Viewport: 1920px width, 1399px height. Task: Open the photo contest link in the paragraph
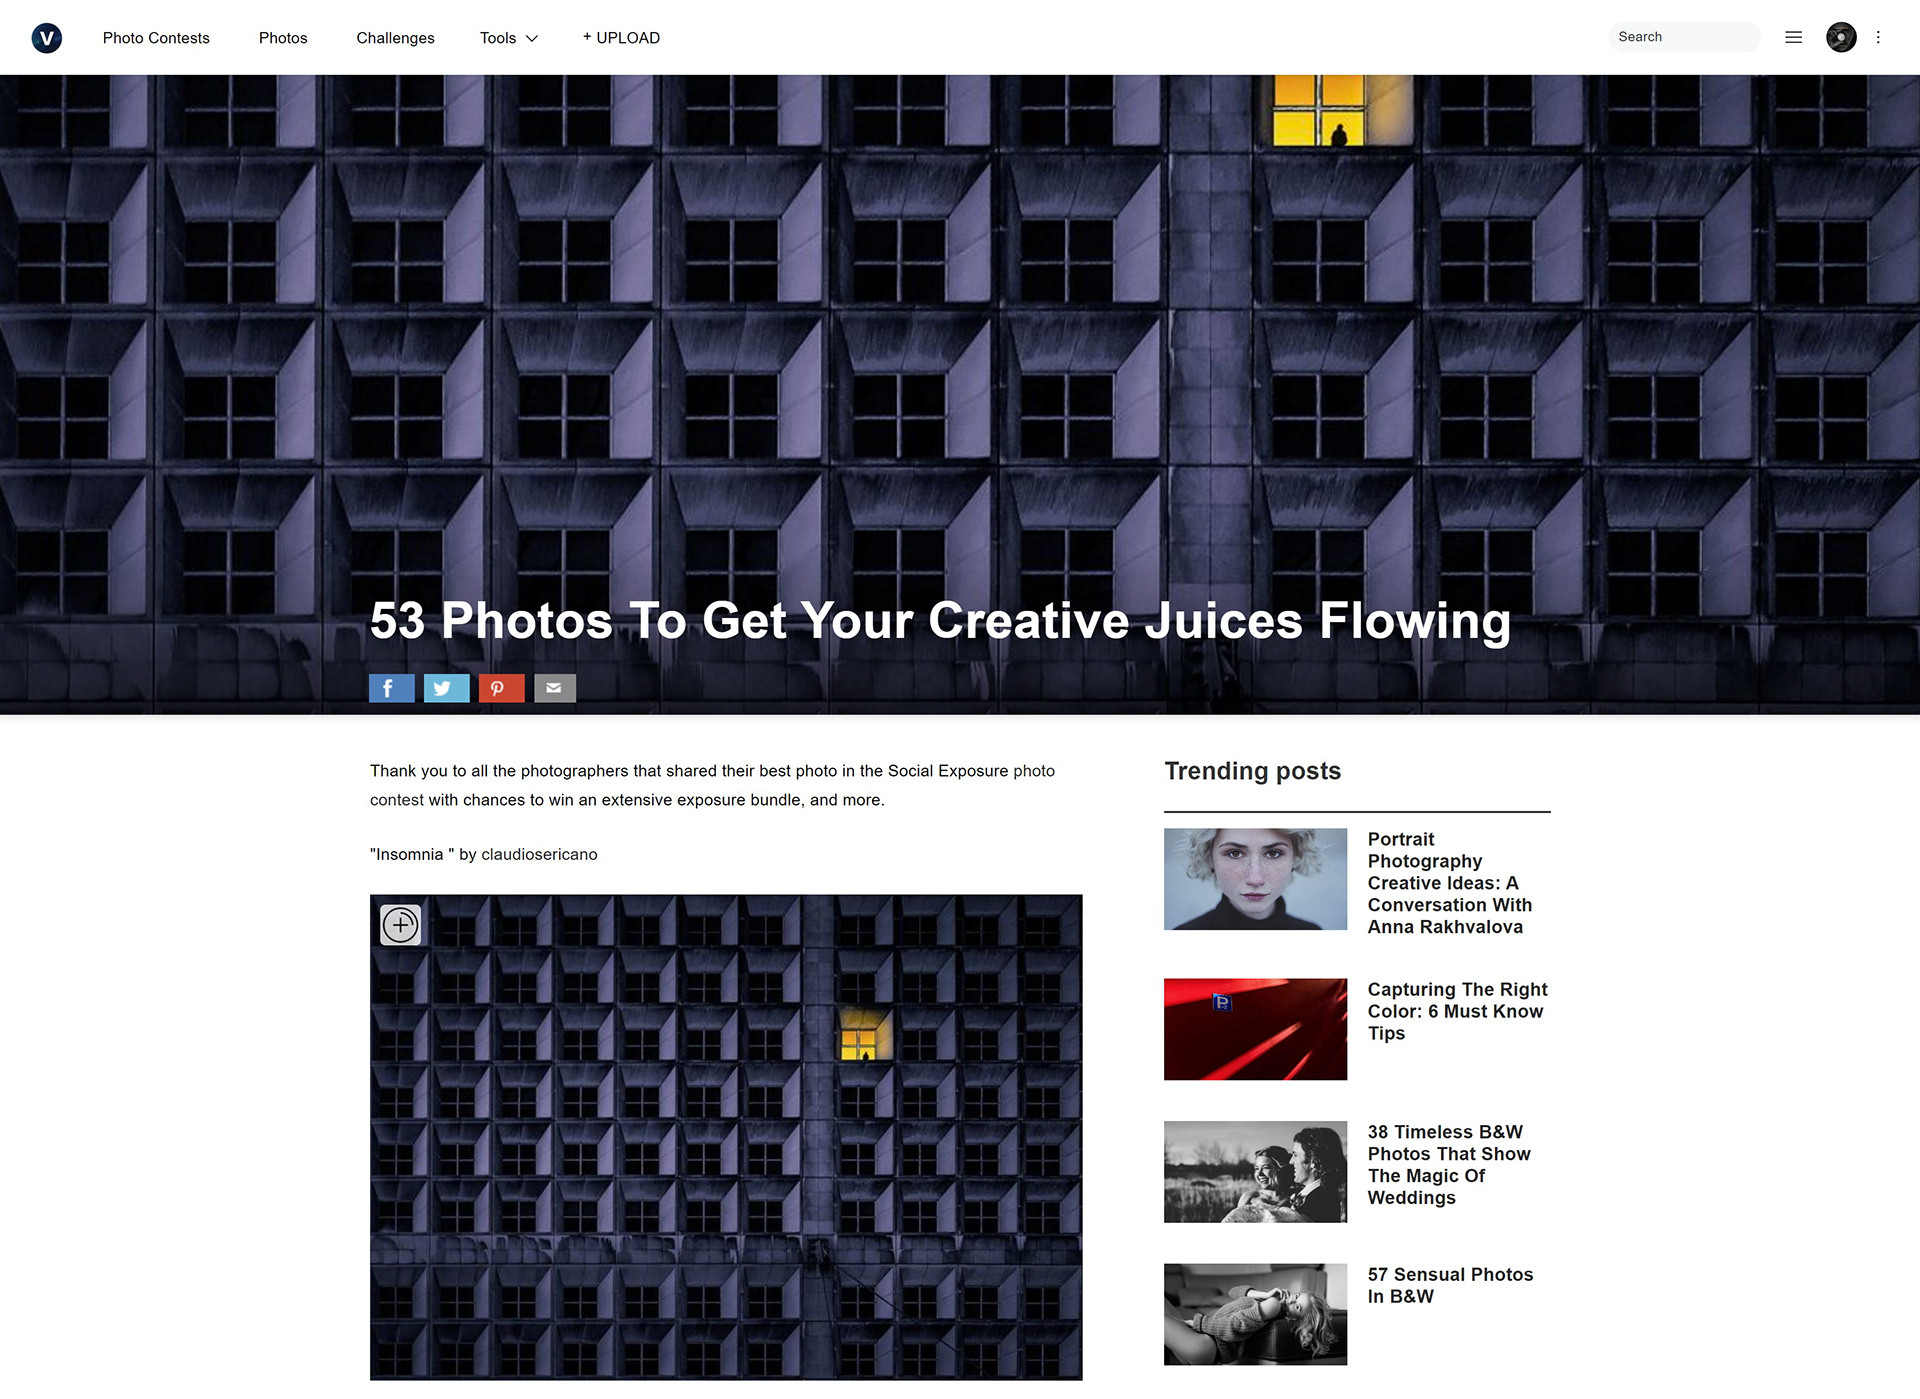pyautogui.click(x=712, y=785)
